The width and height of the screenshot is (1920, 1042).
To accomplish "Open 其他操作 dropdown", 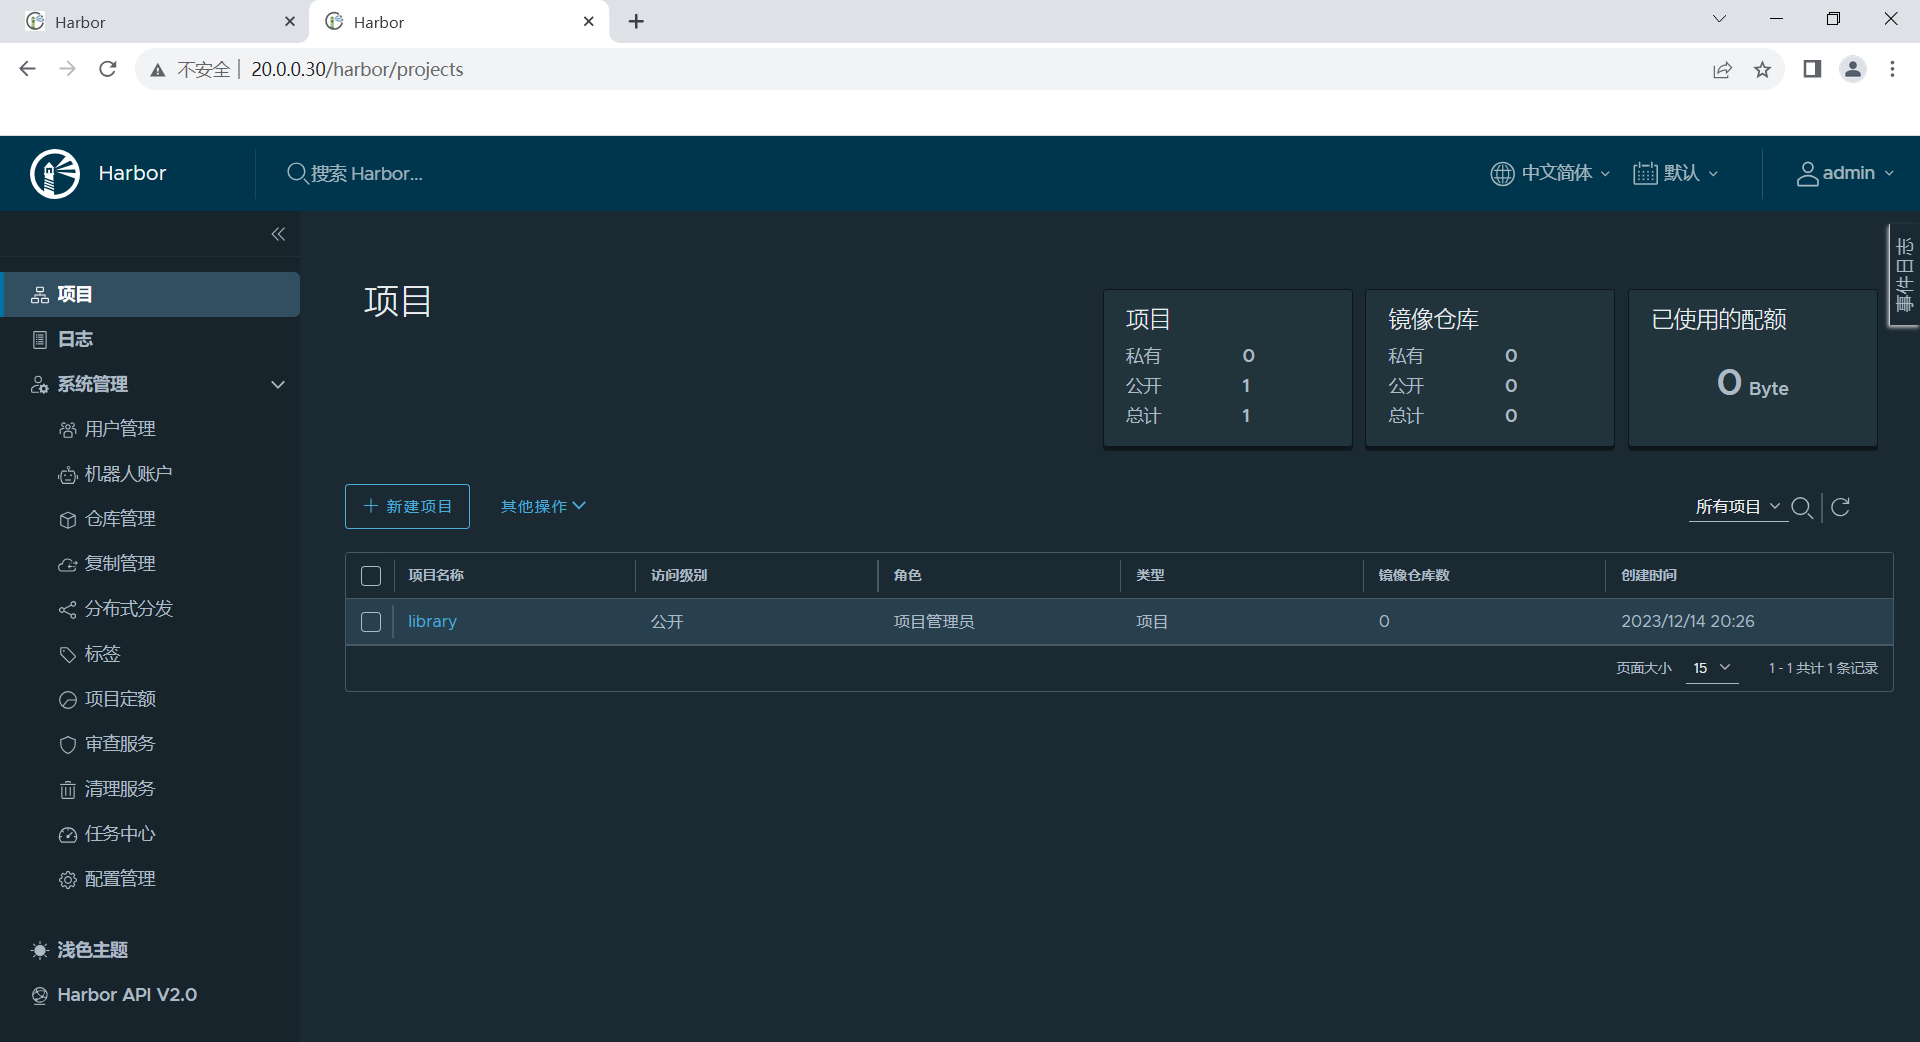I will [543, 506].
